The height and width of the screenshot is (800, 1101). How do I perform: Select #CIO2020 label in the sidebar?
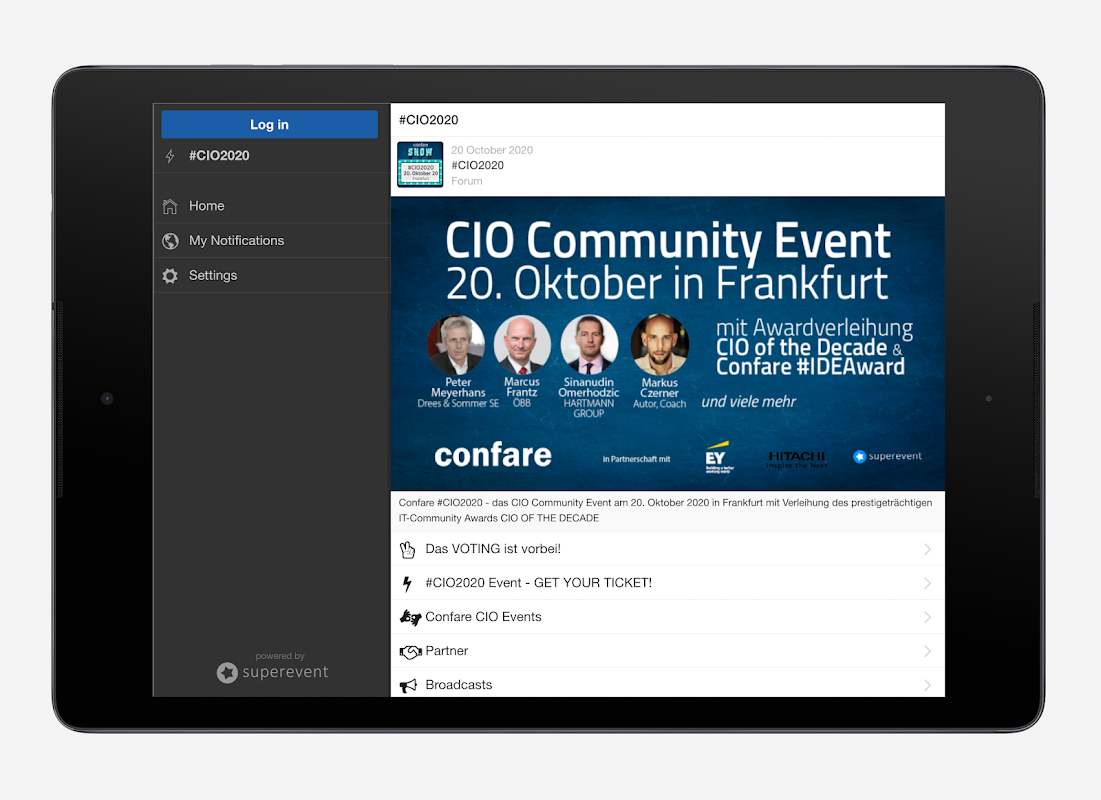point(219,155)
